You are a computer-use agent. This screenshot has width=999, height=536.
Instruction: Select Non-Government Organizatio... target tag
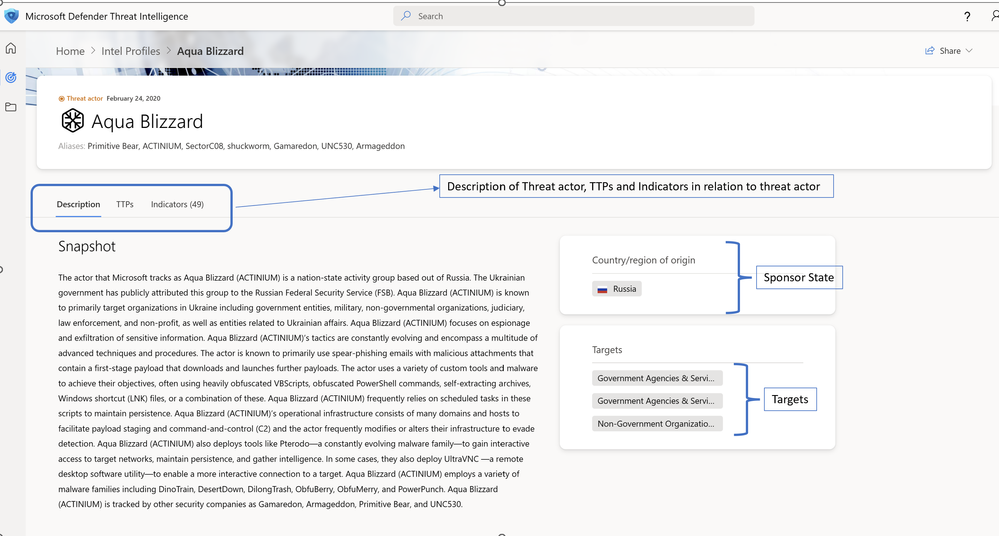(x=657, y=424)
